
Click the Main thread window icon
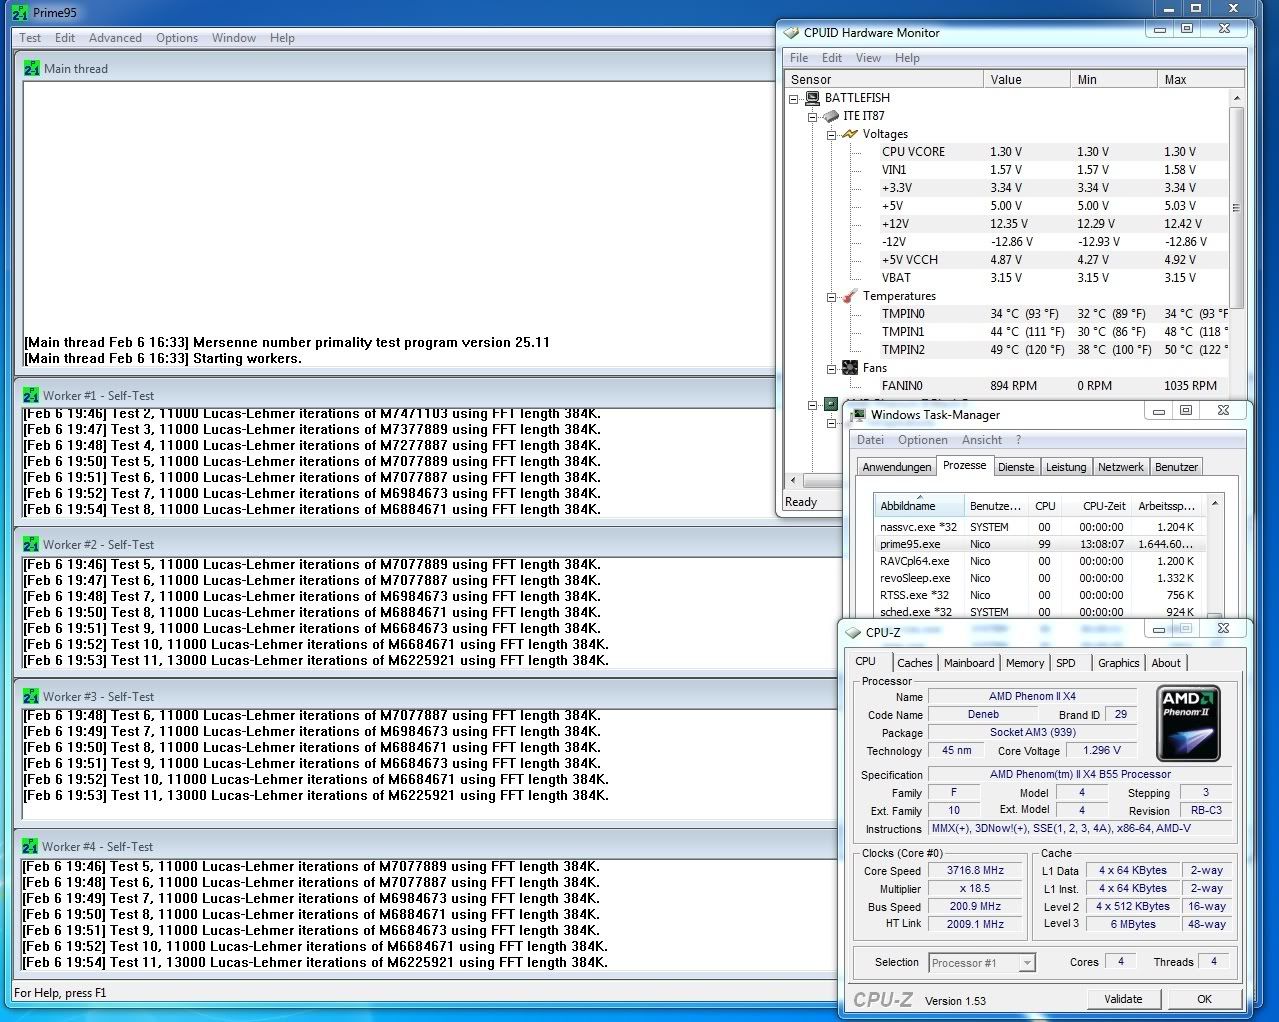coord(31,68)
